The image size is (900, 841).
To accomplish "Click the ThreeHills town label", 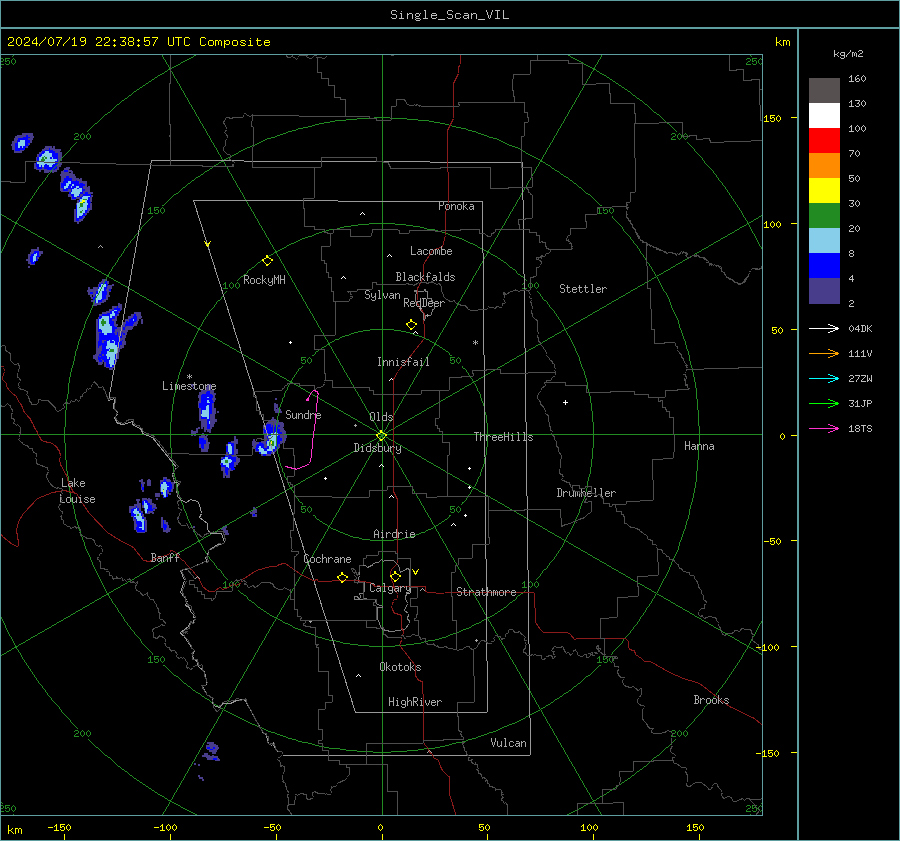I will (503, 437).
